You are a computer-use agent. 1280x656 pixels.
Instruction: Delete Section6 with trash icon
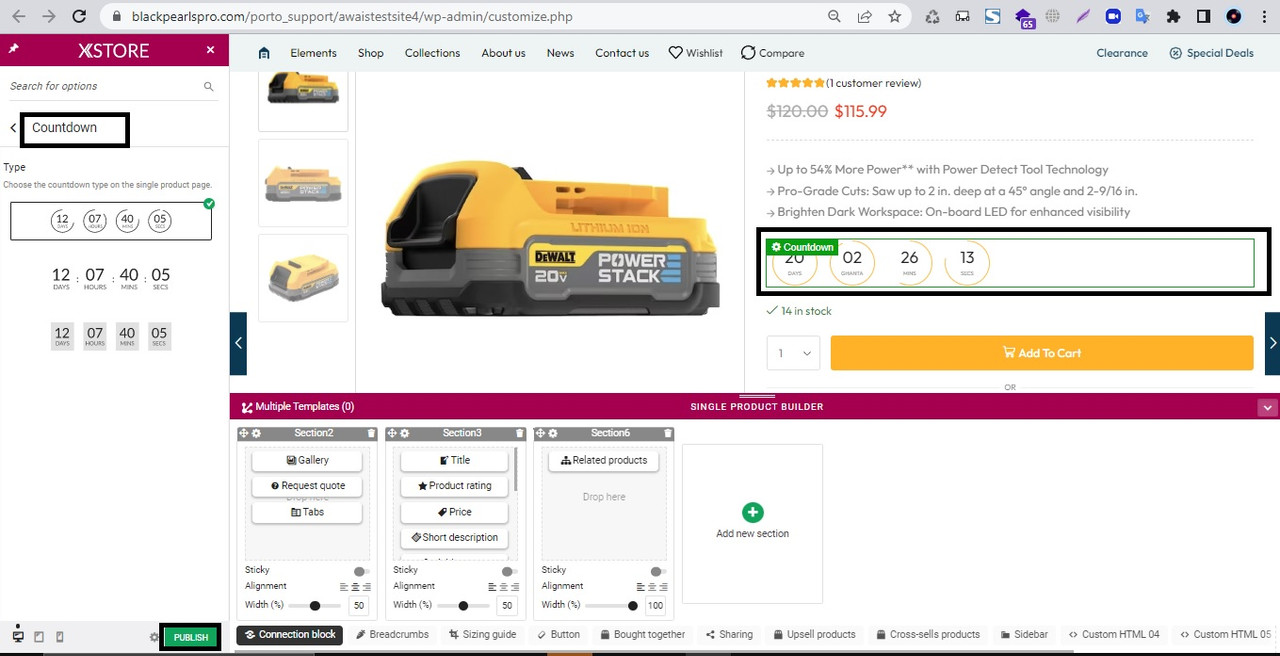pos(667,433)
